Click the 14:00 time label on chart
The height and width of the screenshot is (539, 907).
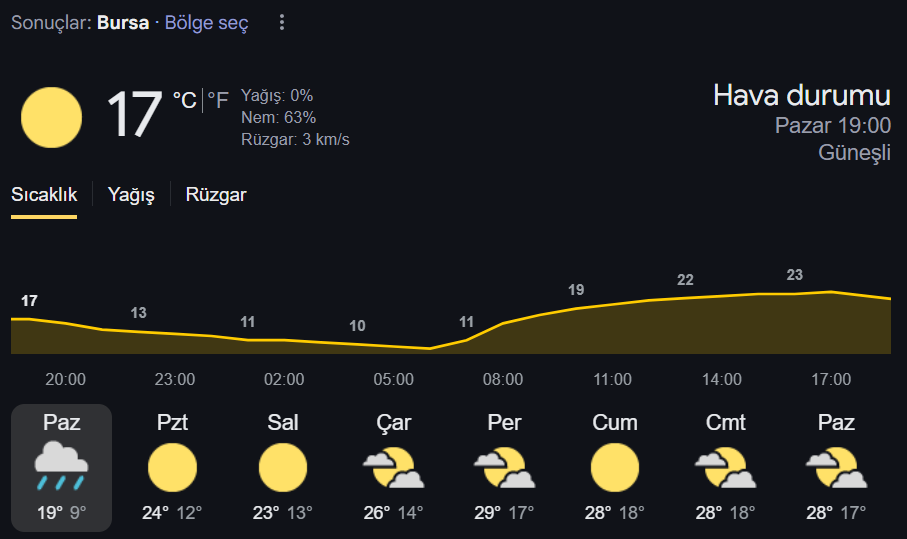[722, 379]
